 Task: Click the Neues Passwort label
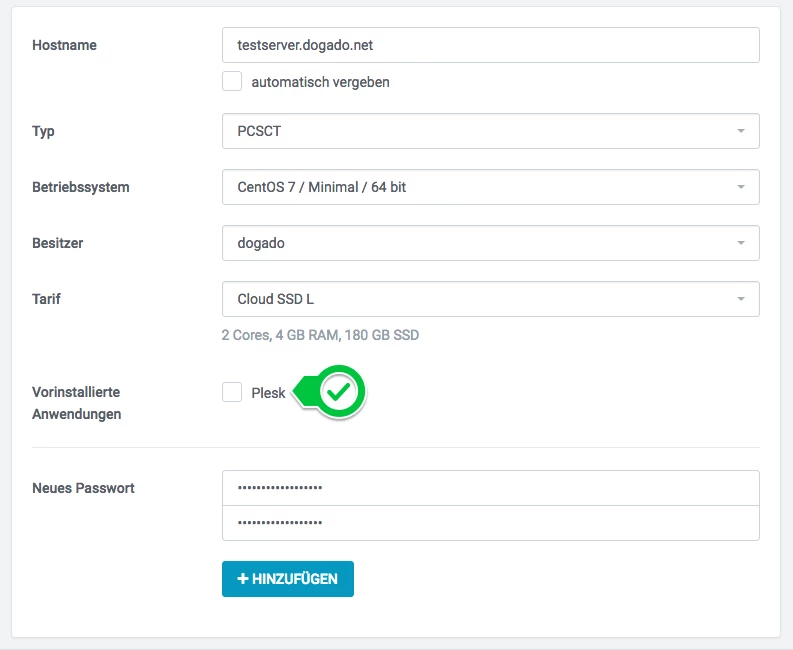click(83, 489)
